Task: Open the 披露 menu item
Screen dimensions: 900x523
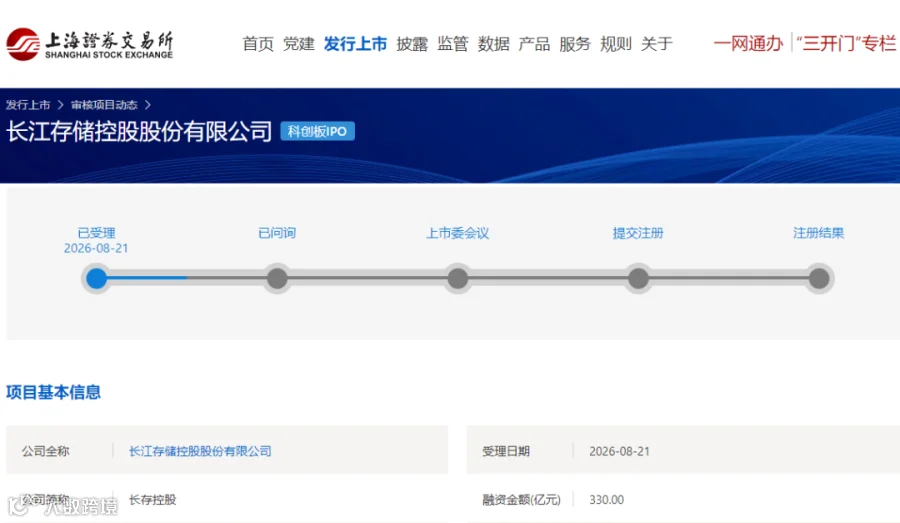Action: point(412,44)
